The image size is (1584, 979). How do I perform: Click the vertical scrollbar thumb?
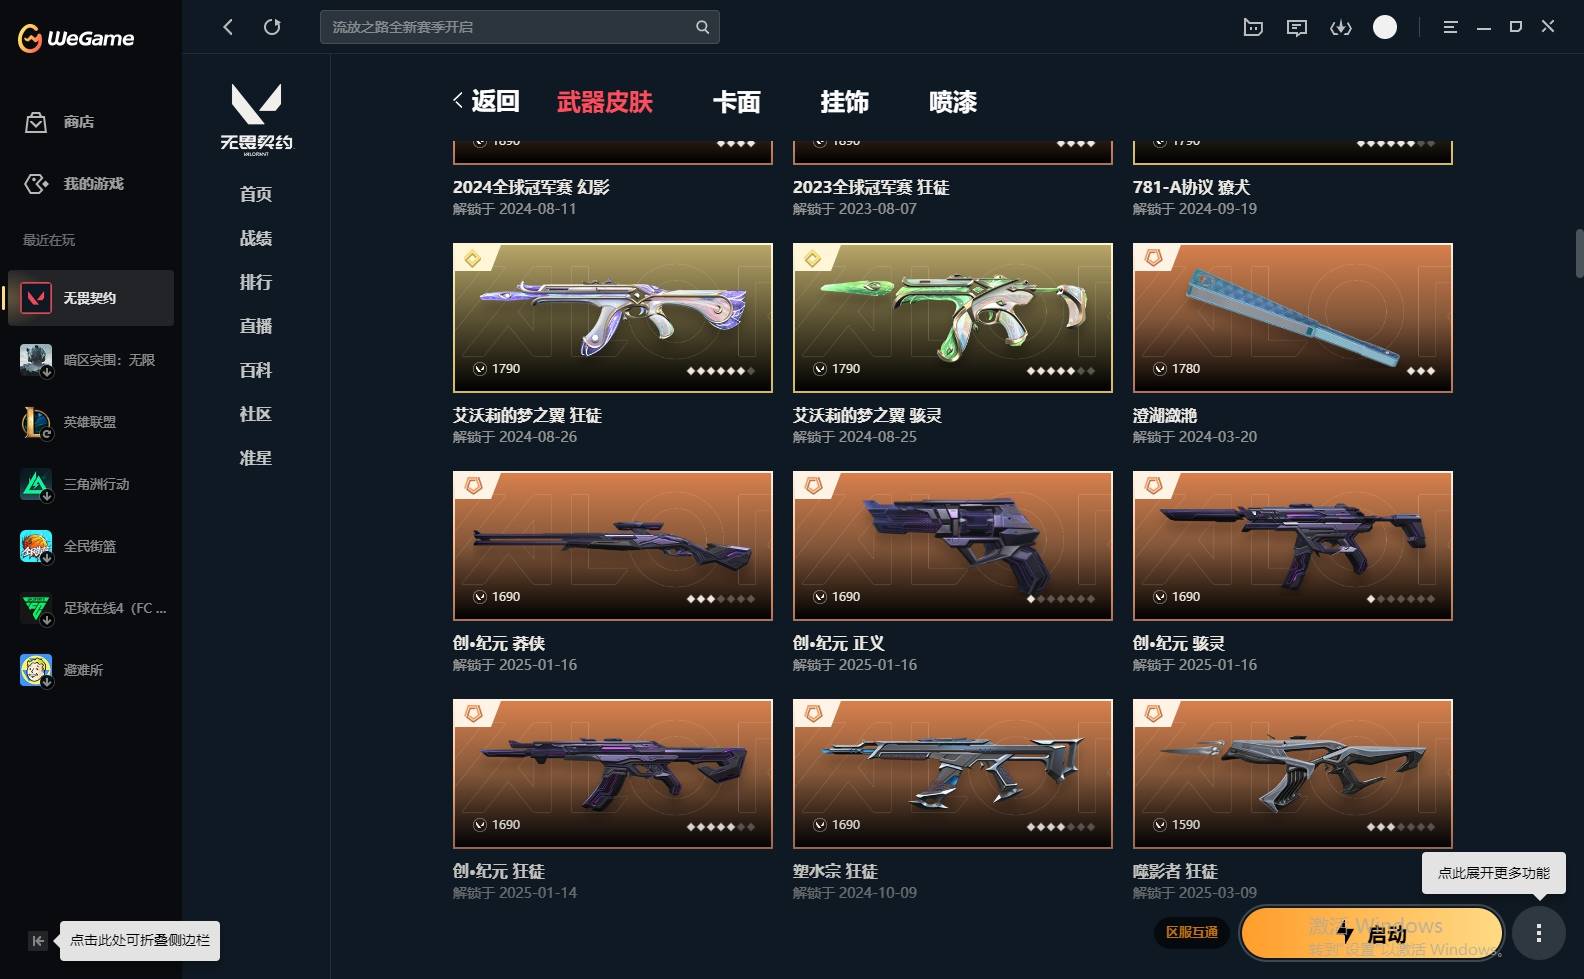(1579, 254)
